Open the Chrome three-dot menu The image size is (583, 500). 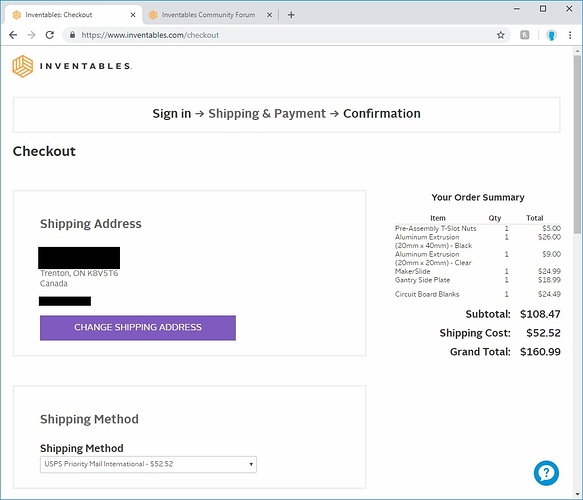tap(570, 35)
